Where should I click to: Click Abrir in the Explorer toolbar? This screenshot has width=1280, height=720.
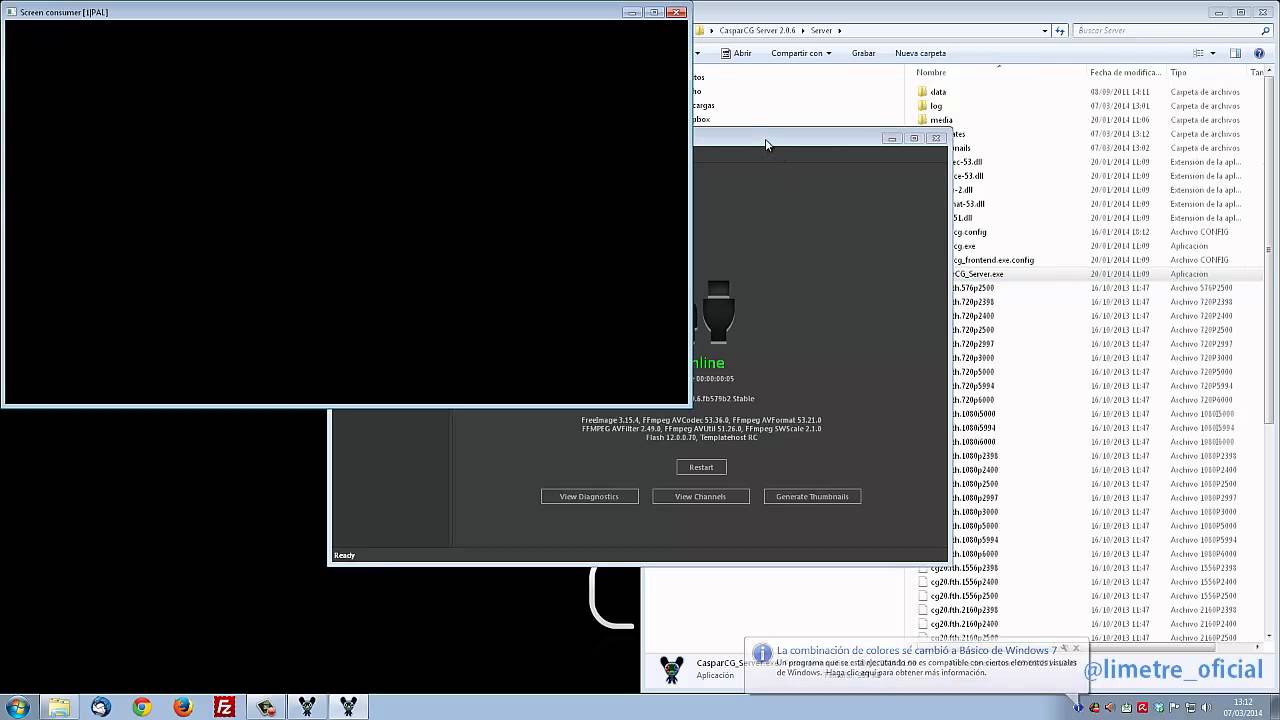pyautogui.click(x=737, y=53)
